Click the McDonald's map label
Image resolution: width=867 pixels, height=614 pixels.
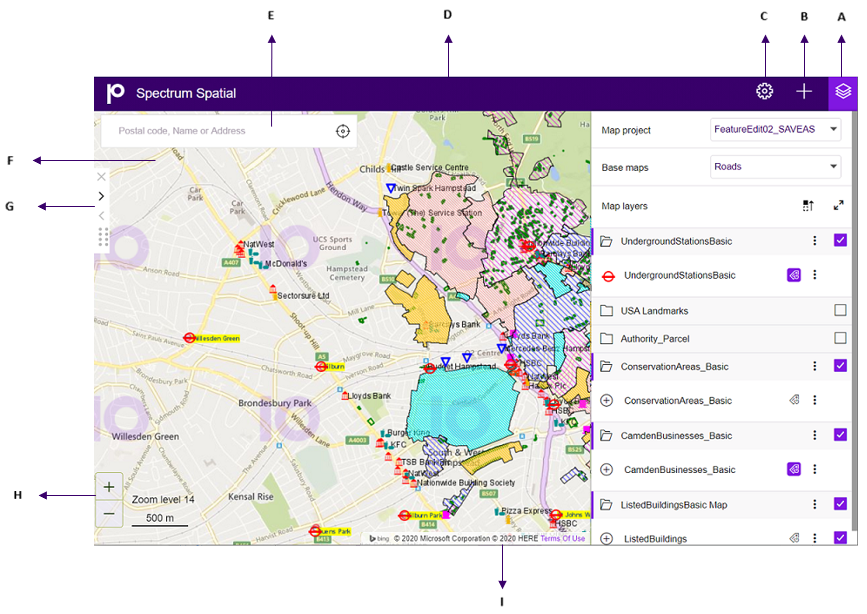(285, 263)
